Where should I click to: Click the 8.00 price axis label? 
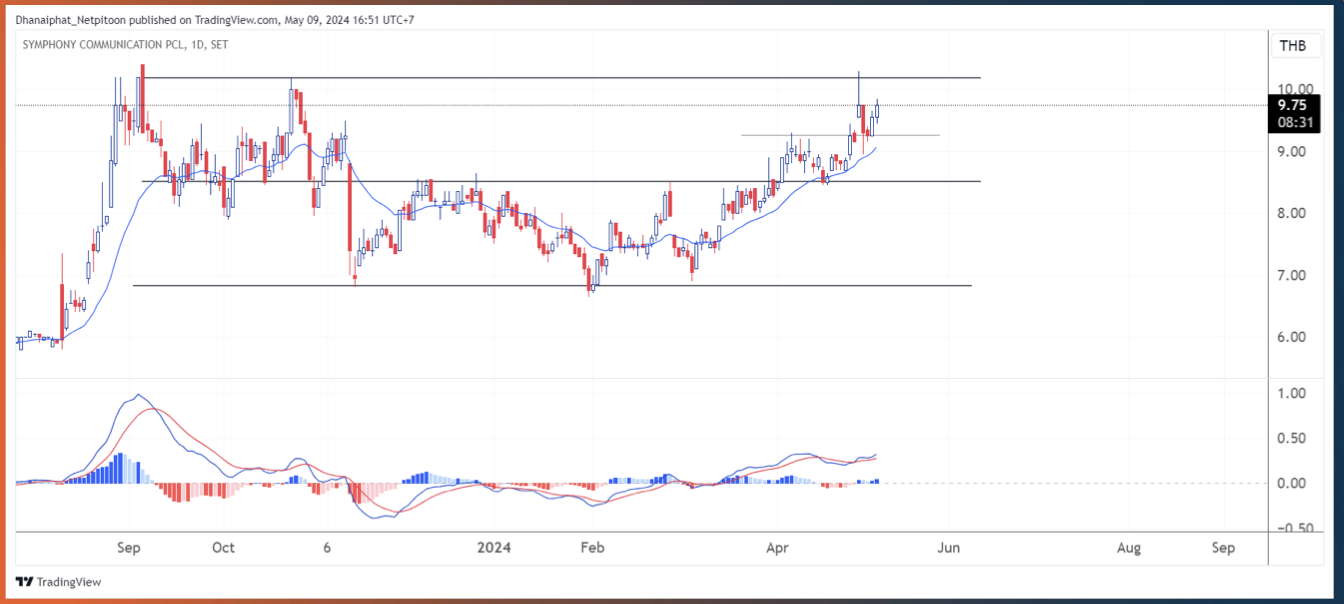coord(1293,213)
